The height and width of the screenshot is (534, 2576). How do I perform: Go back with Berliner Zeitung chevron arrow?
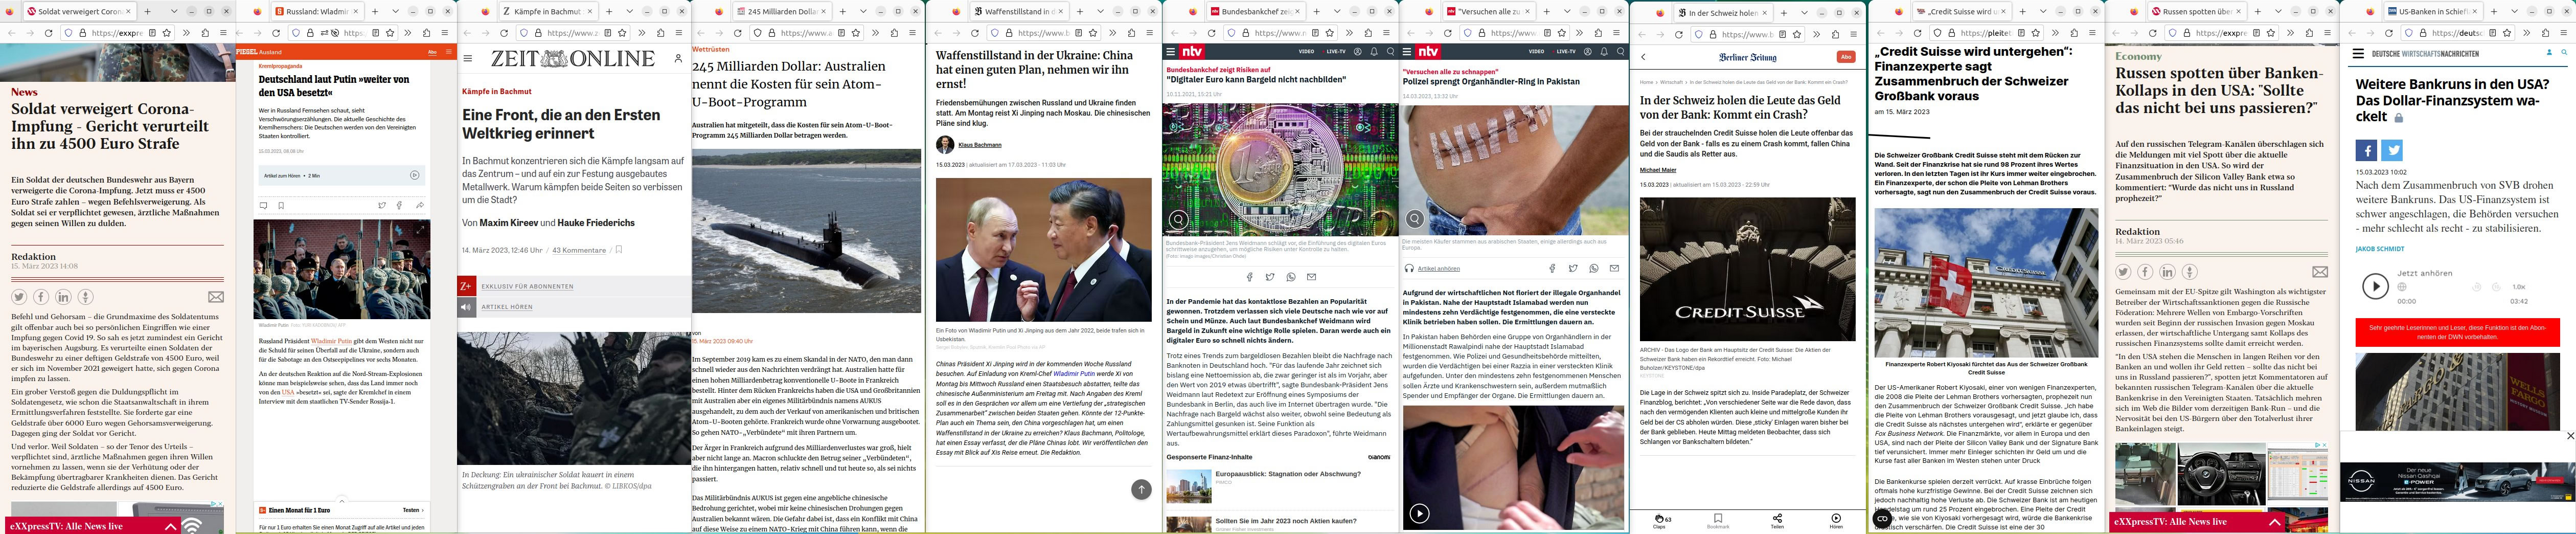[x=1643, y=57]
